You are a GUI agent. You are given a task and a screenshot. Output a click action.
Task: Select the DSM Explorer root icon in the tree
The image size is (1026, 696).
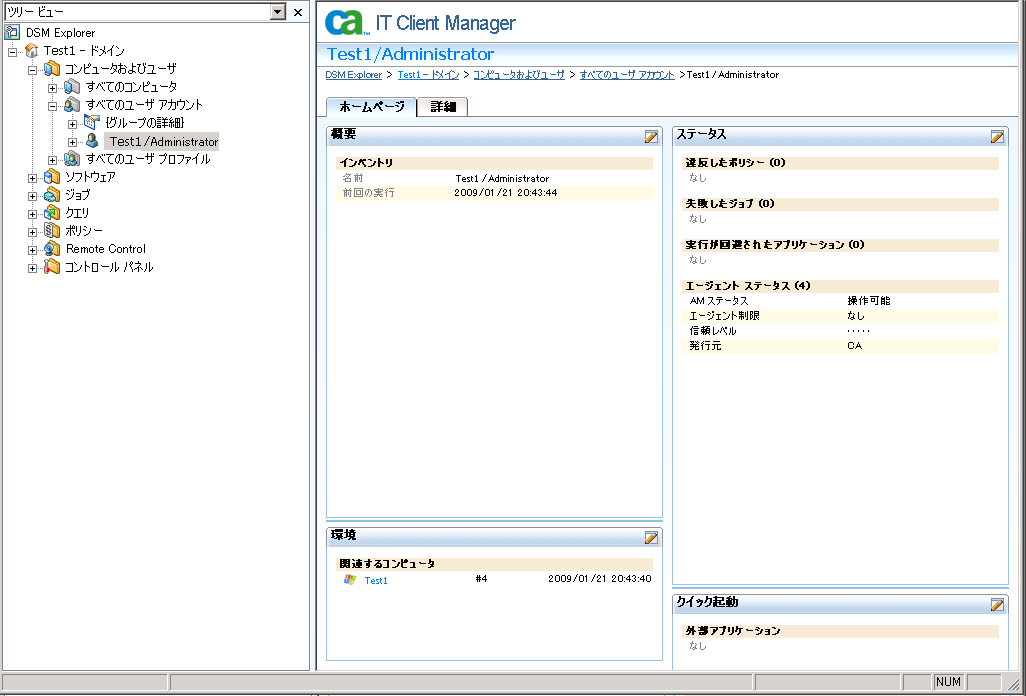pyautogui.click(x=11, y=32)
